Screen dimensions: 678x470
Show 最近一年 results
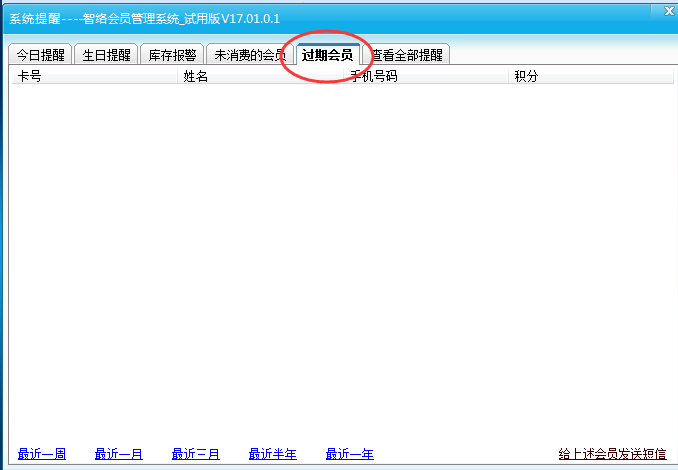(350, 454)
